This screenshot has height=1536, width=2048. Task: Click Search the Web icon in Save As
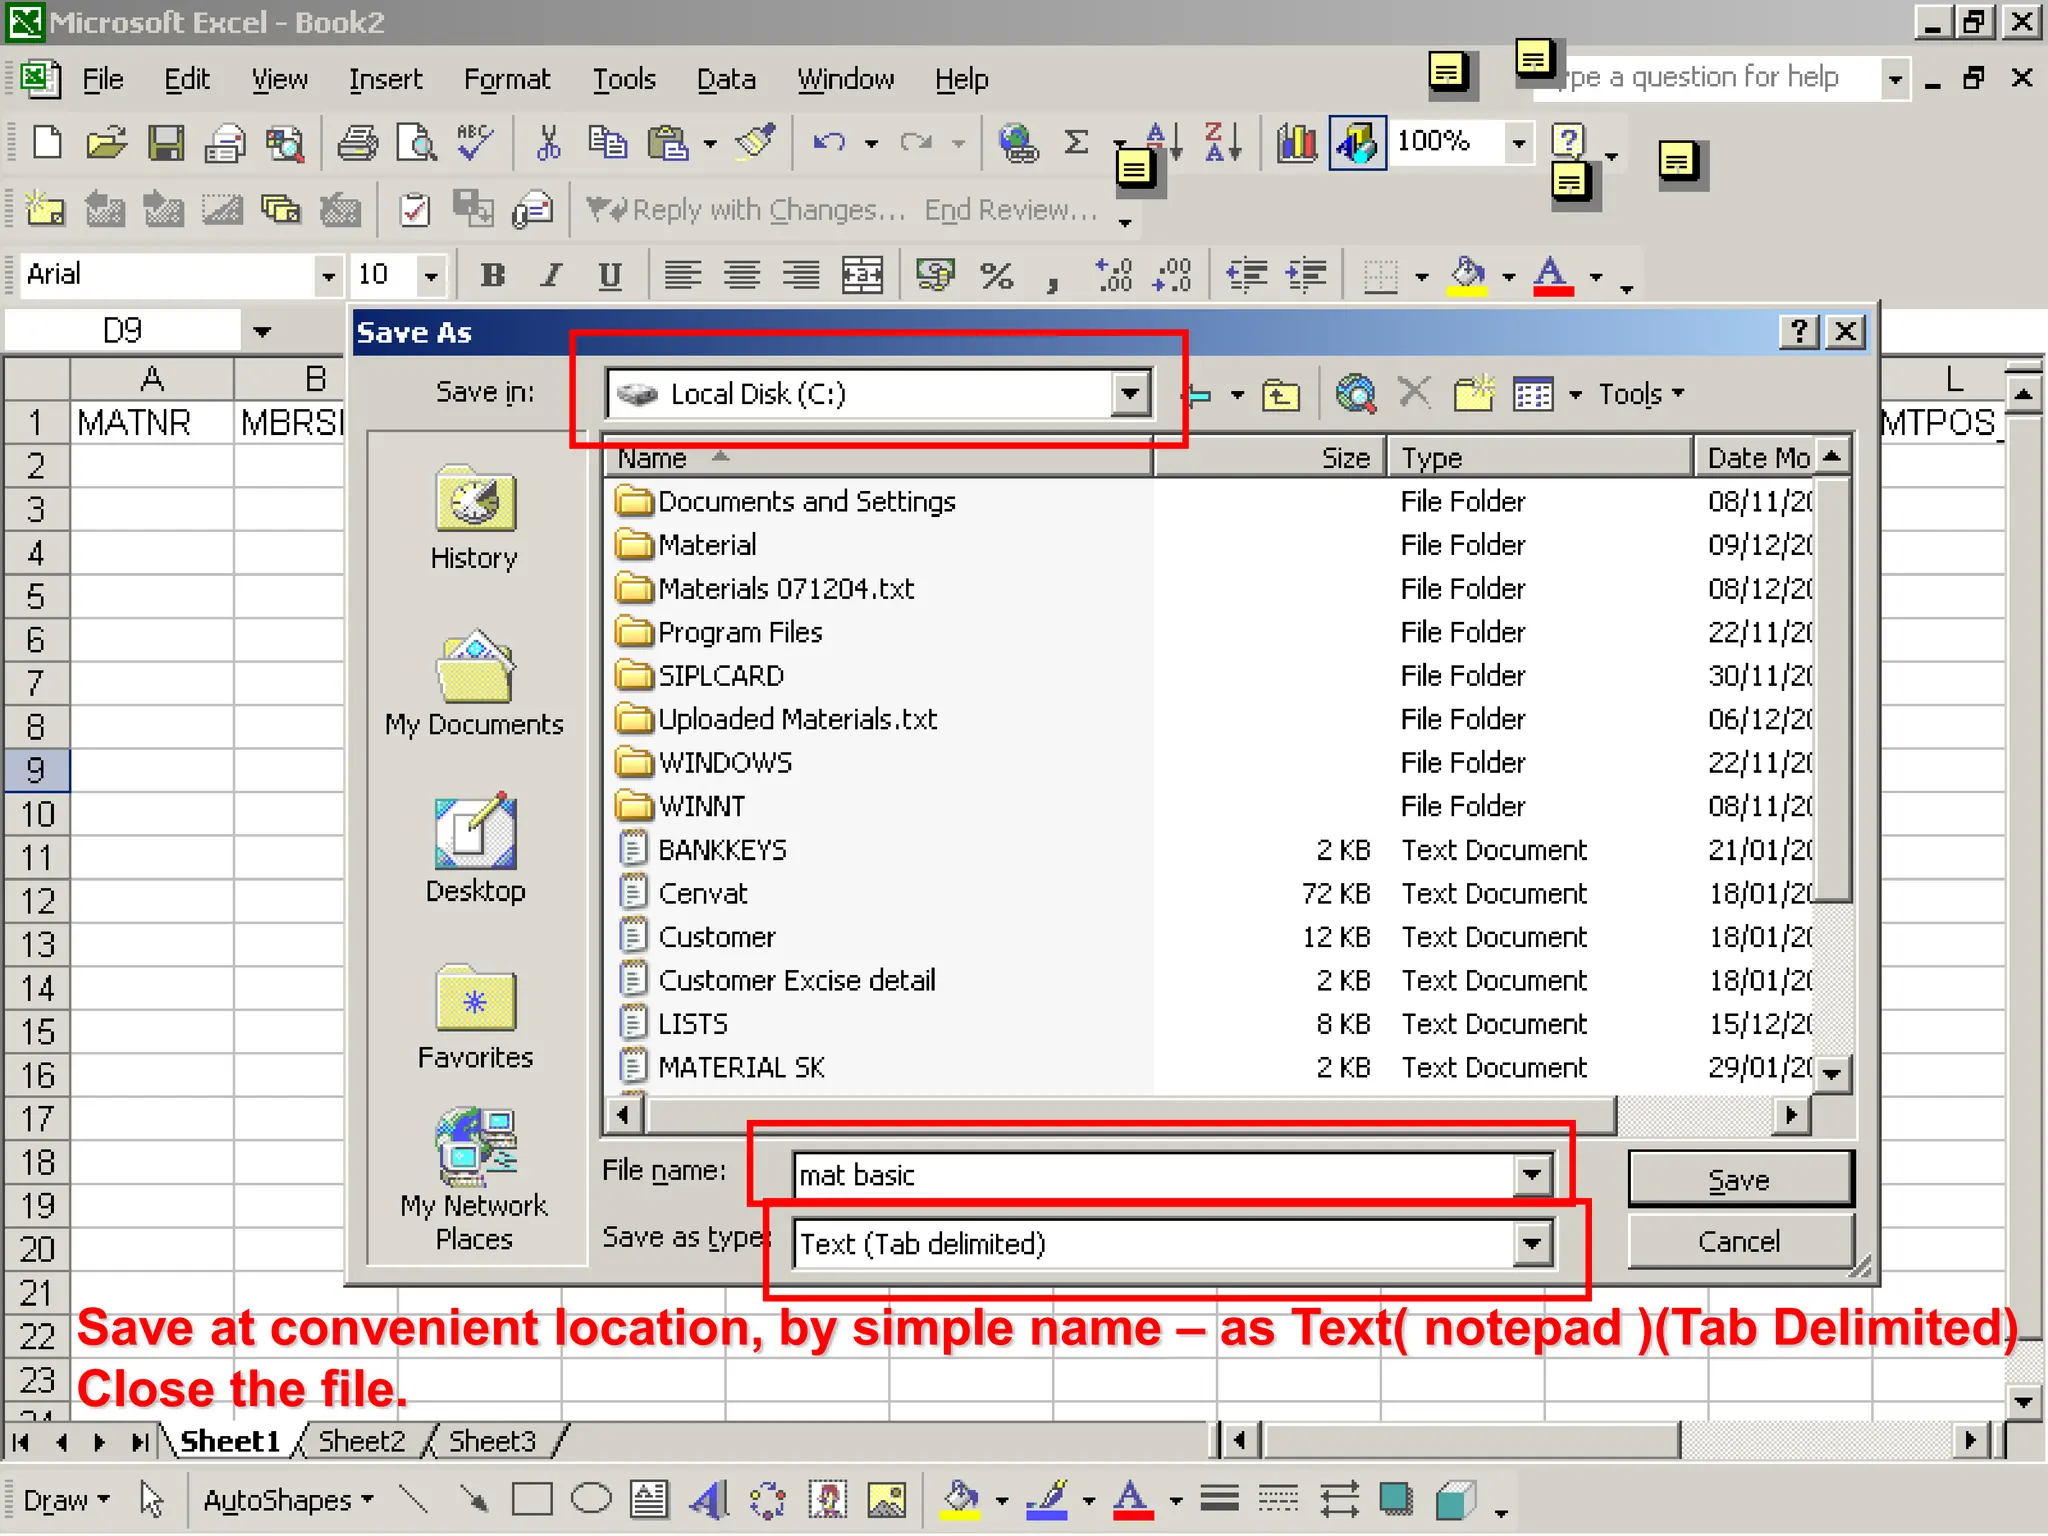(1356, 394)
